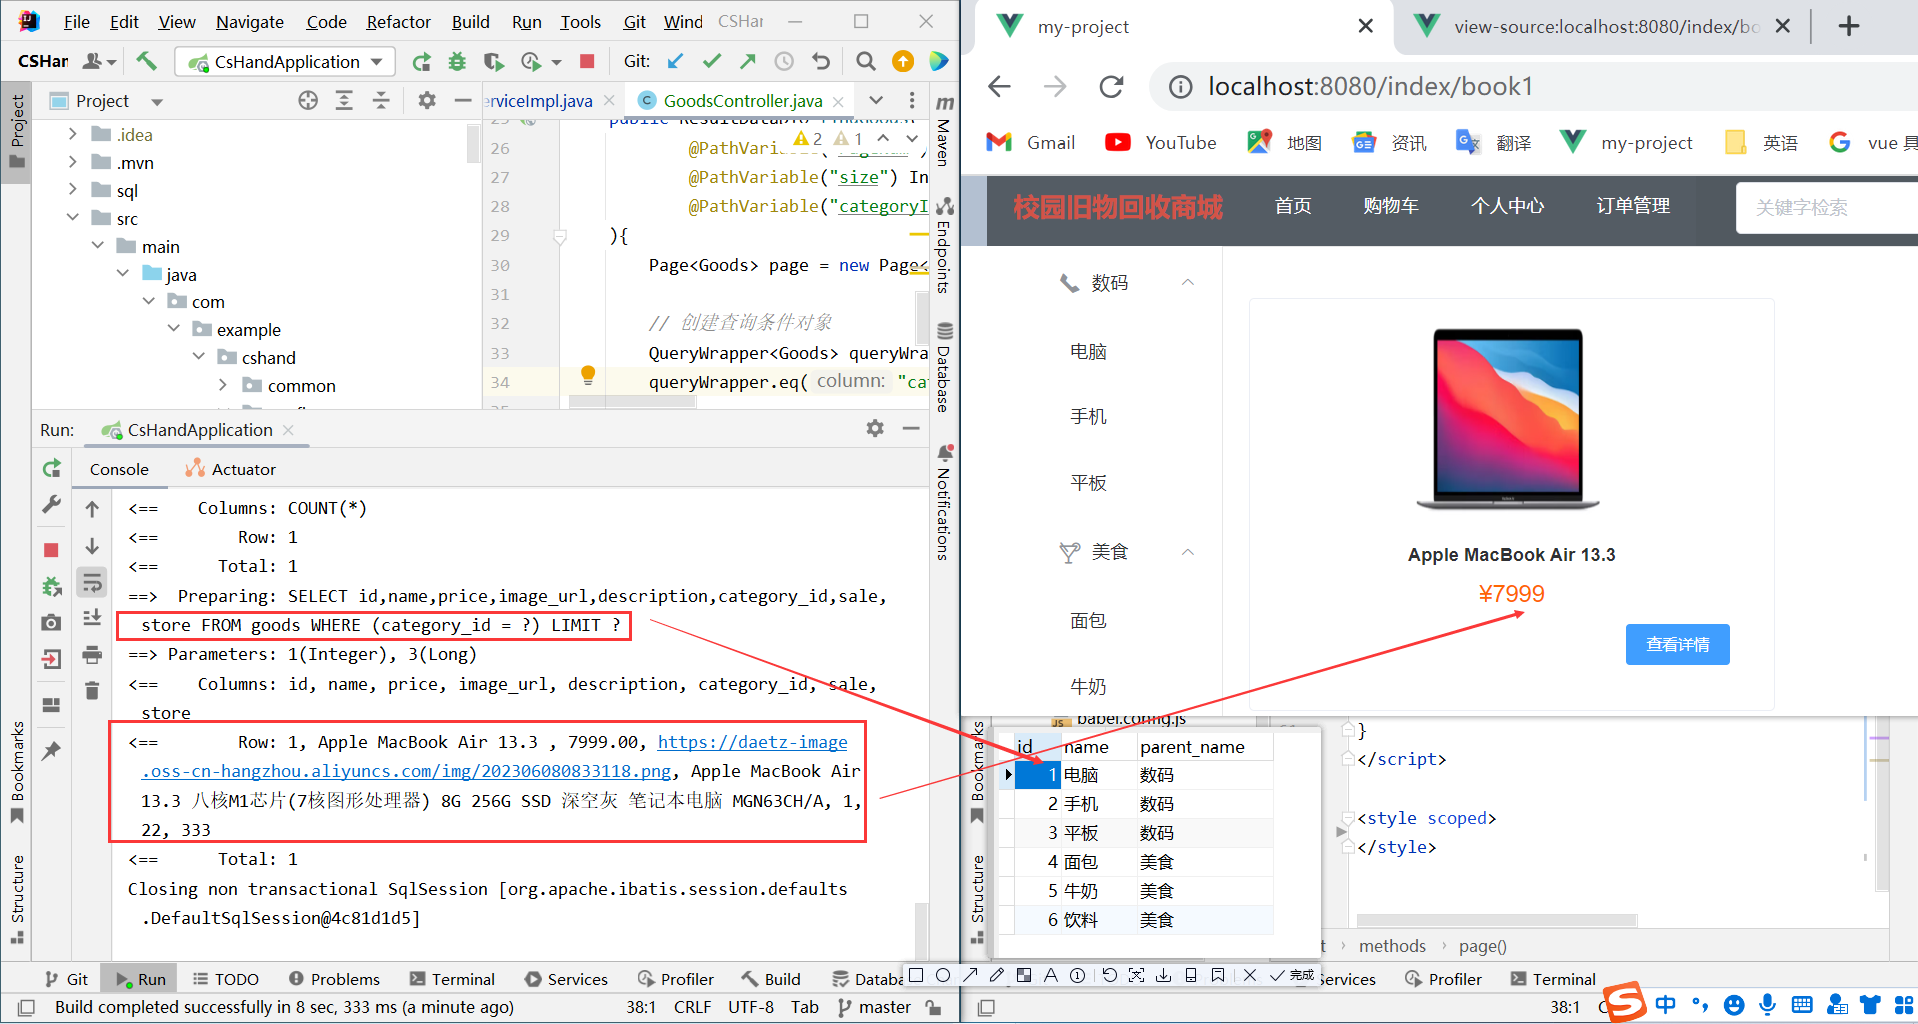
Task: Open Maven tool window on right edge
Action: [x=944, y=132]
